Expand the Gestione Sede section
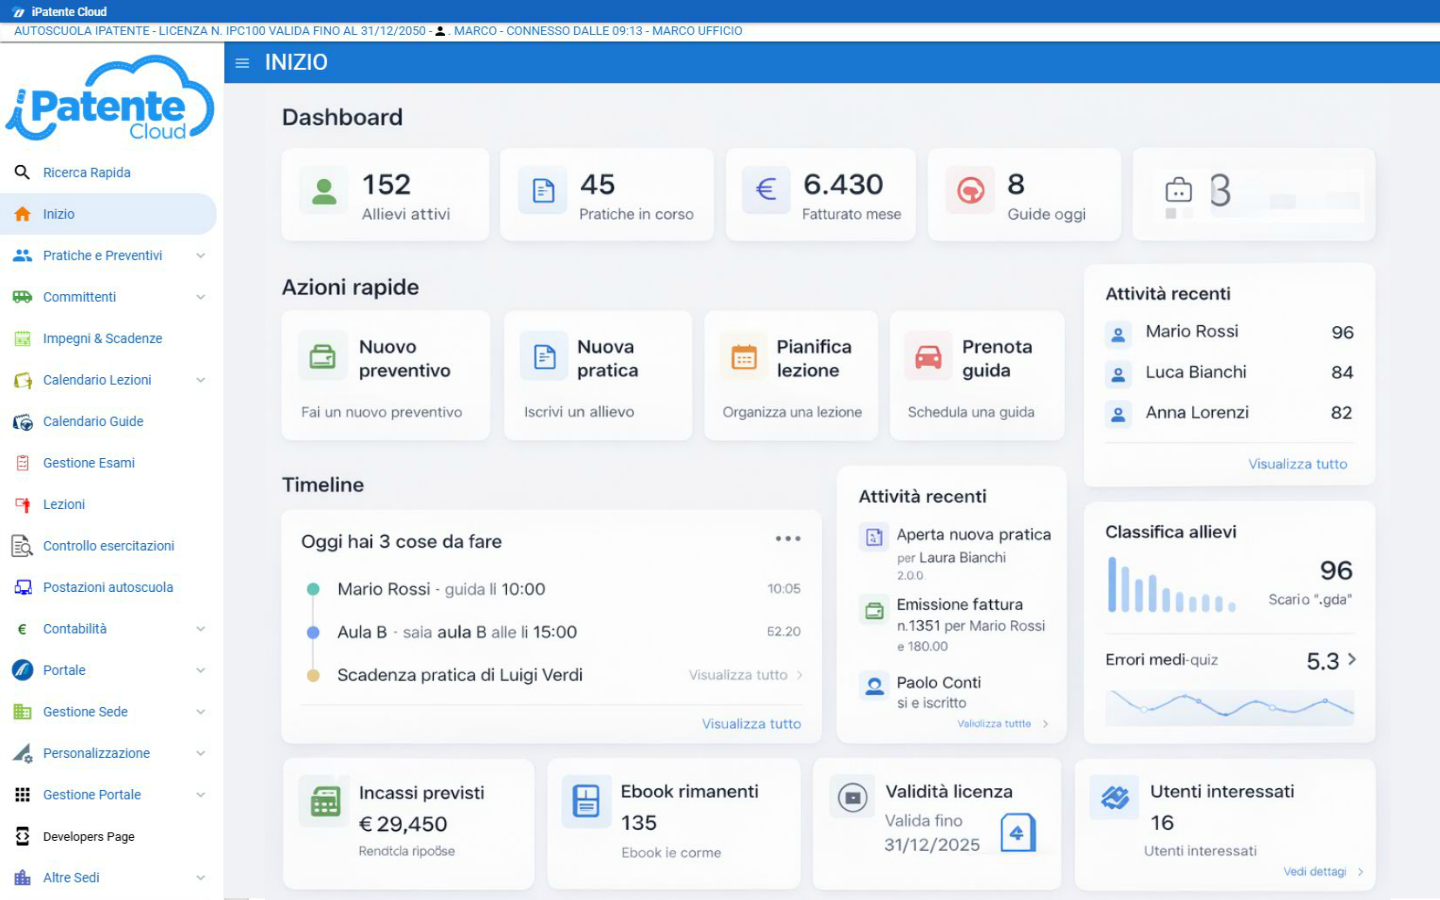Screen dimensions: 1440x900 204,711
